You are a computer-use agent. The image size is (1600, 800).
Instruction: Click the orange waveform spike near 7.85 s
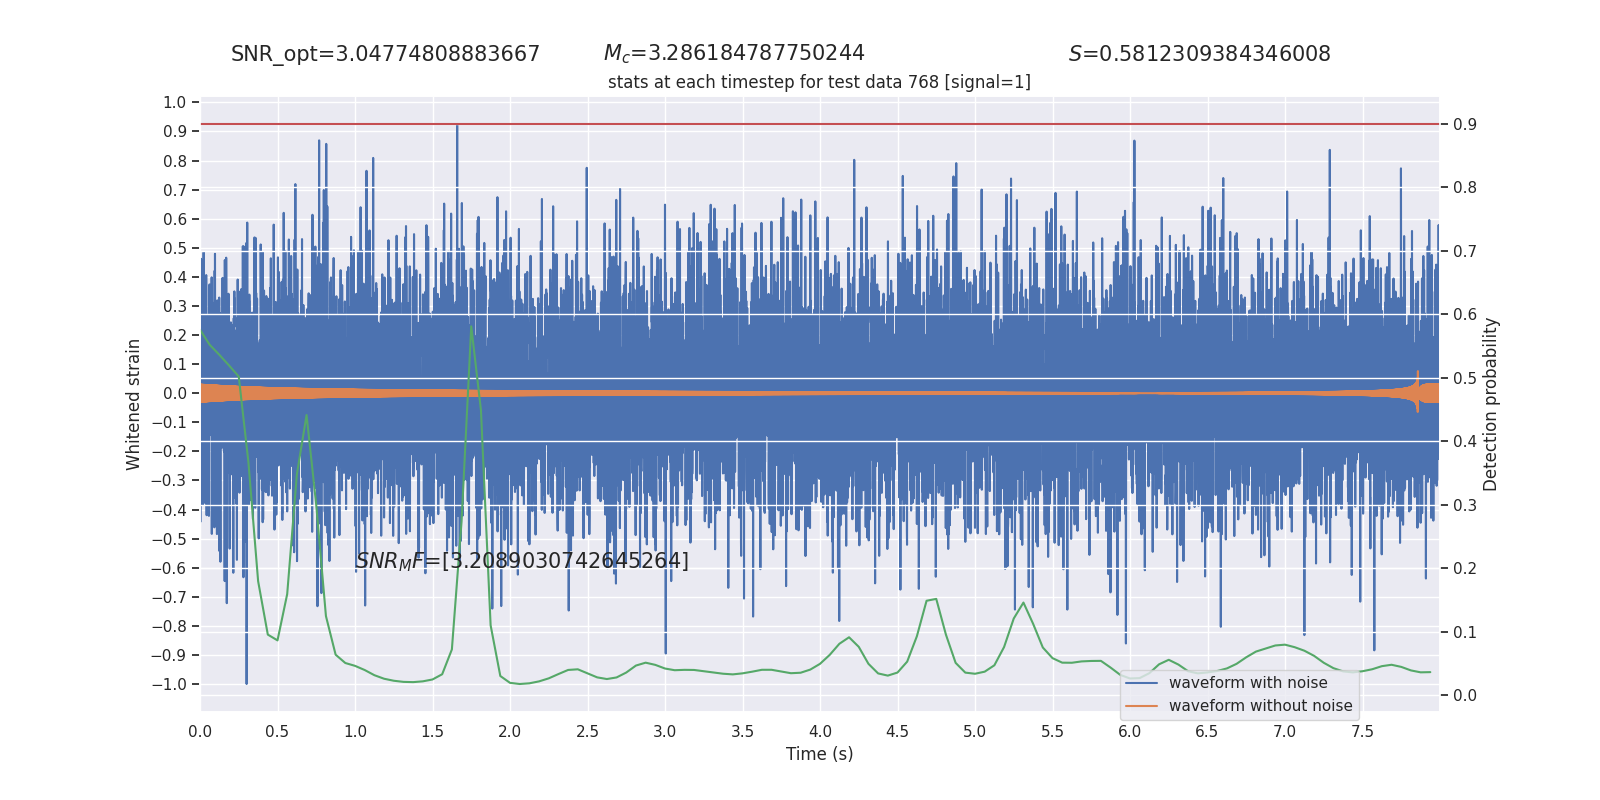(x=1417, y=391)
